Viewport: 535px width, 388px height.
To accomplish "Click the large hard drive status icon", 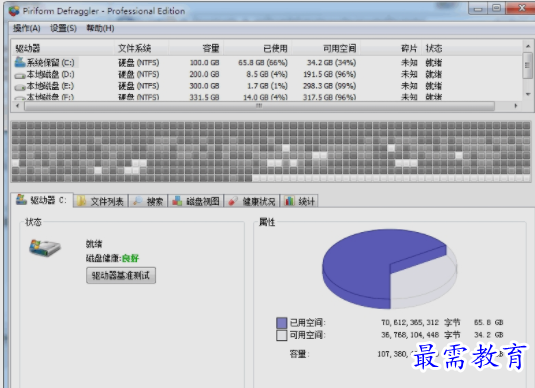I will (x=45, y=248).
